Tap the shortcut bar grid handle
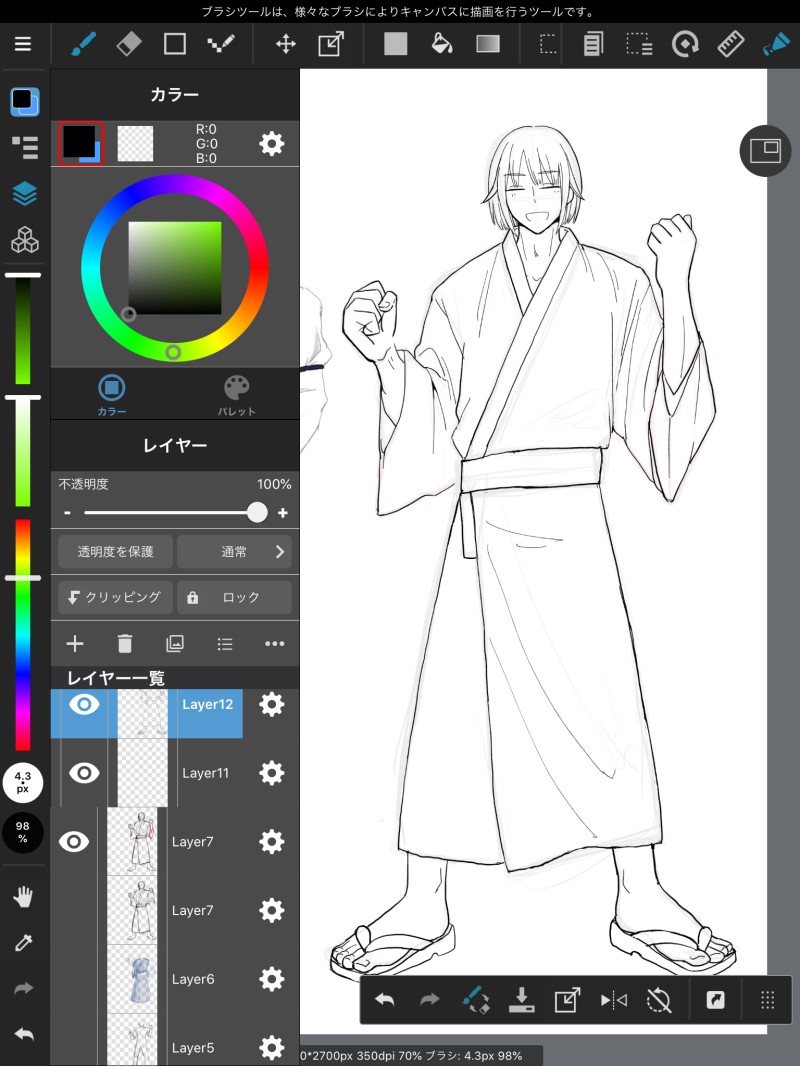 click(x=767, y=1000)
